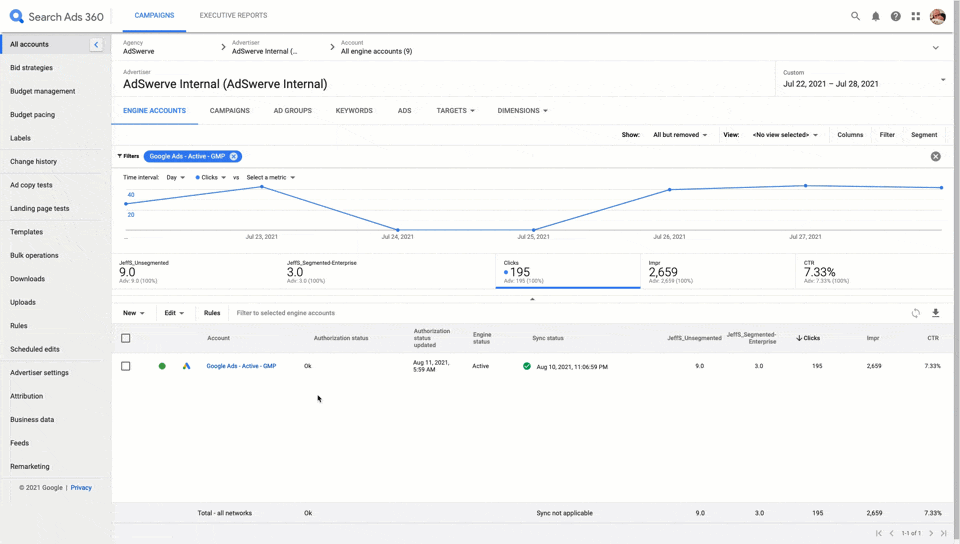Open Budget management in sidebar
This screenshot has width=960, height=544.
(x=43, y=91)
